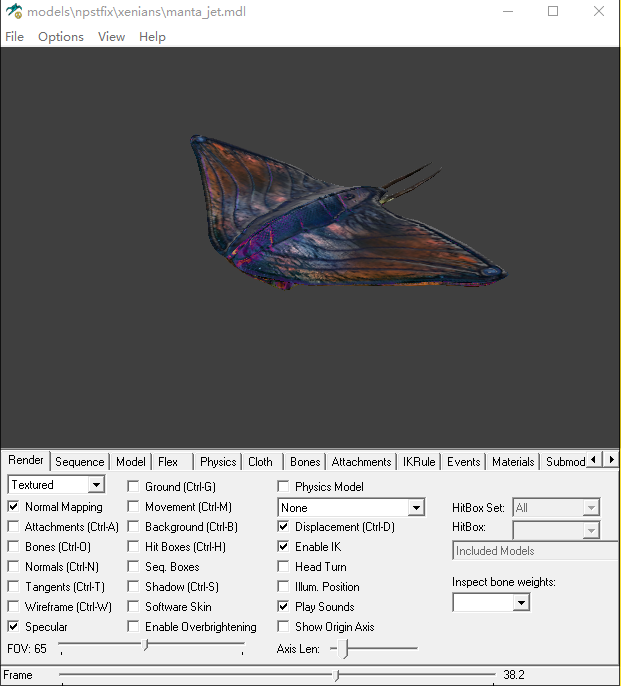Uncheck Play Sounds
Image resolution: width=621 pixels, height=686 pixels.
pos(283,607)
